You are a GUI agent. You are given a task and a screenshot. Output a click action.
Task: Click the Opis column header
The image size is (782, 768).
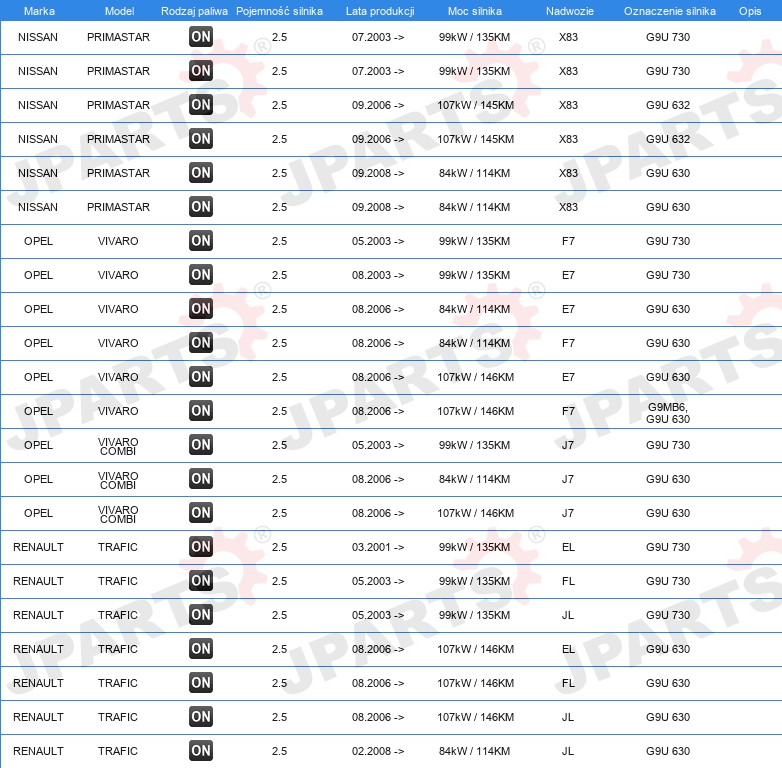tap(750, 11)
